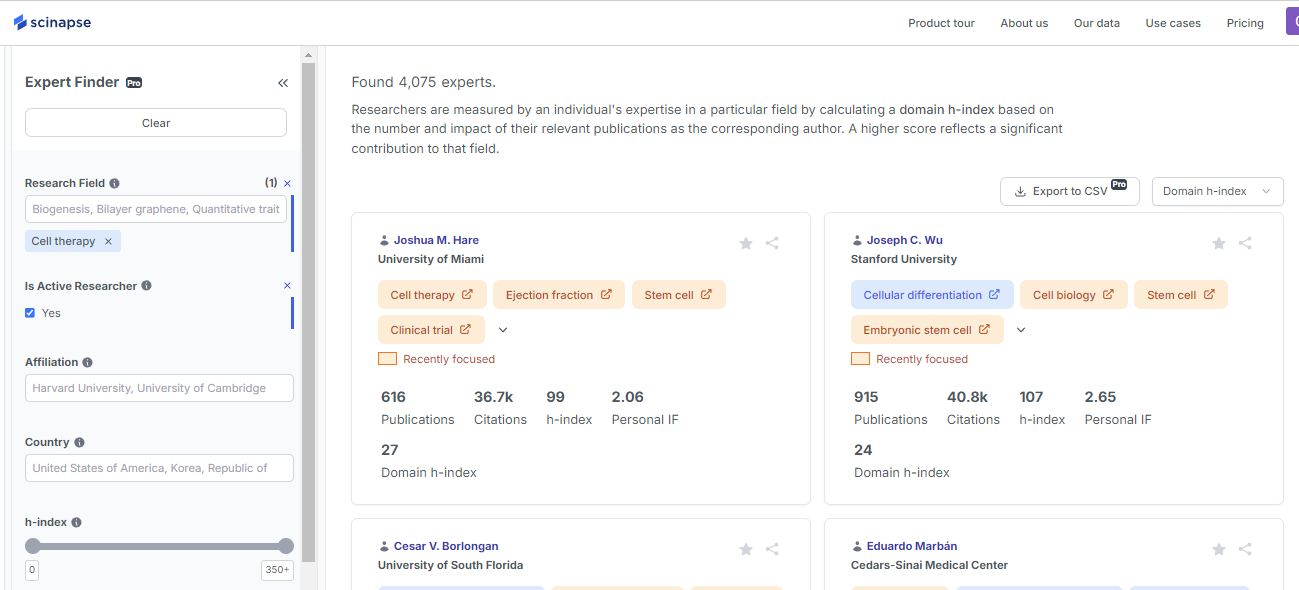Screen dimensions: 1299x590
Task: Open the Domain h-index sorting dropdown
Action: 1217,191
